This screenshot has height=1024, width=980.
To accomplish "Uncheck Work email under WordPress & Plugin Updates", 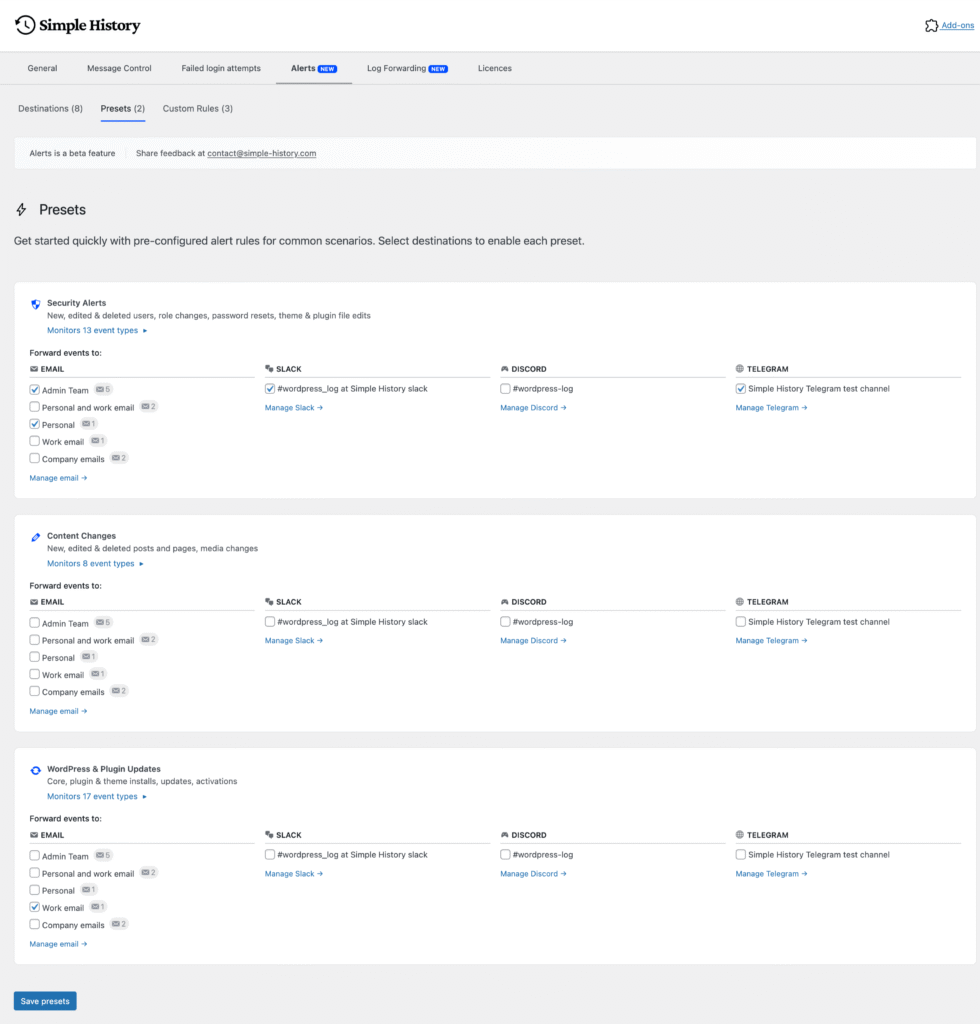I will pyautogui.click(x=35, y=908).
